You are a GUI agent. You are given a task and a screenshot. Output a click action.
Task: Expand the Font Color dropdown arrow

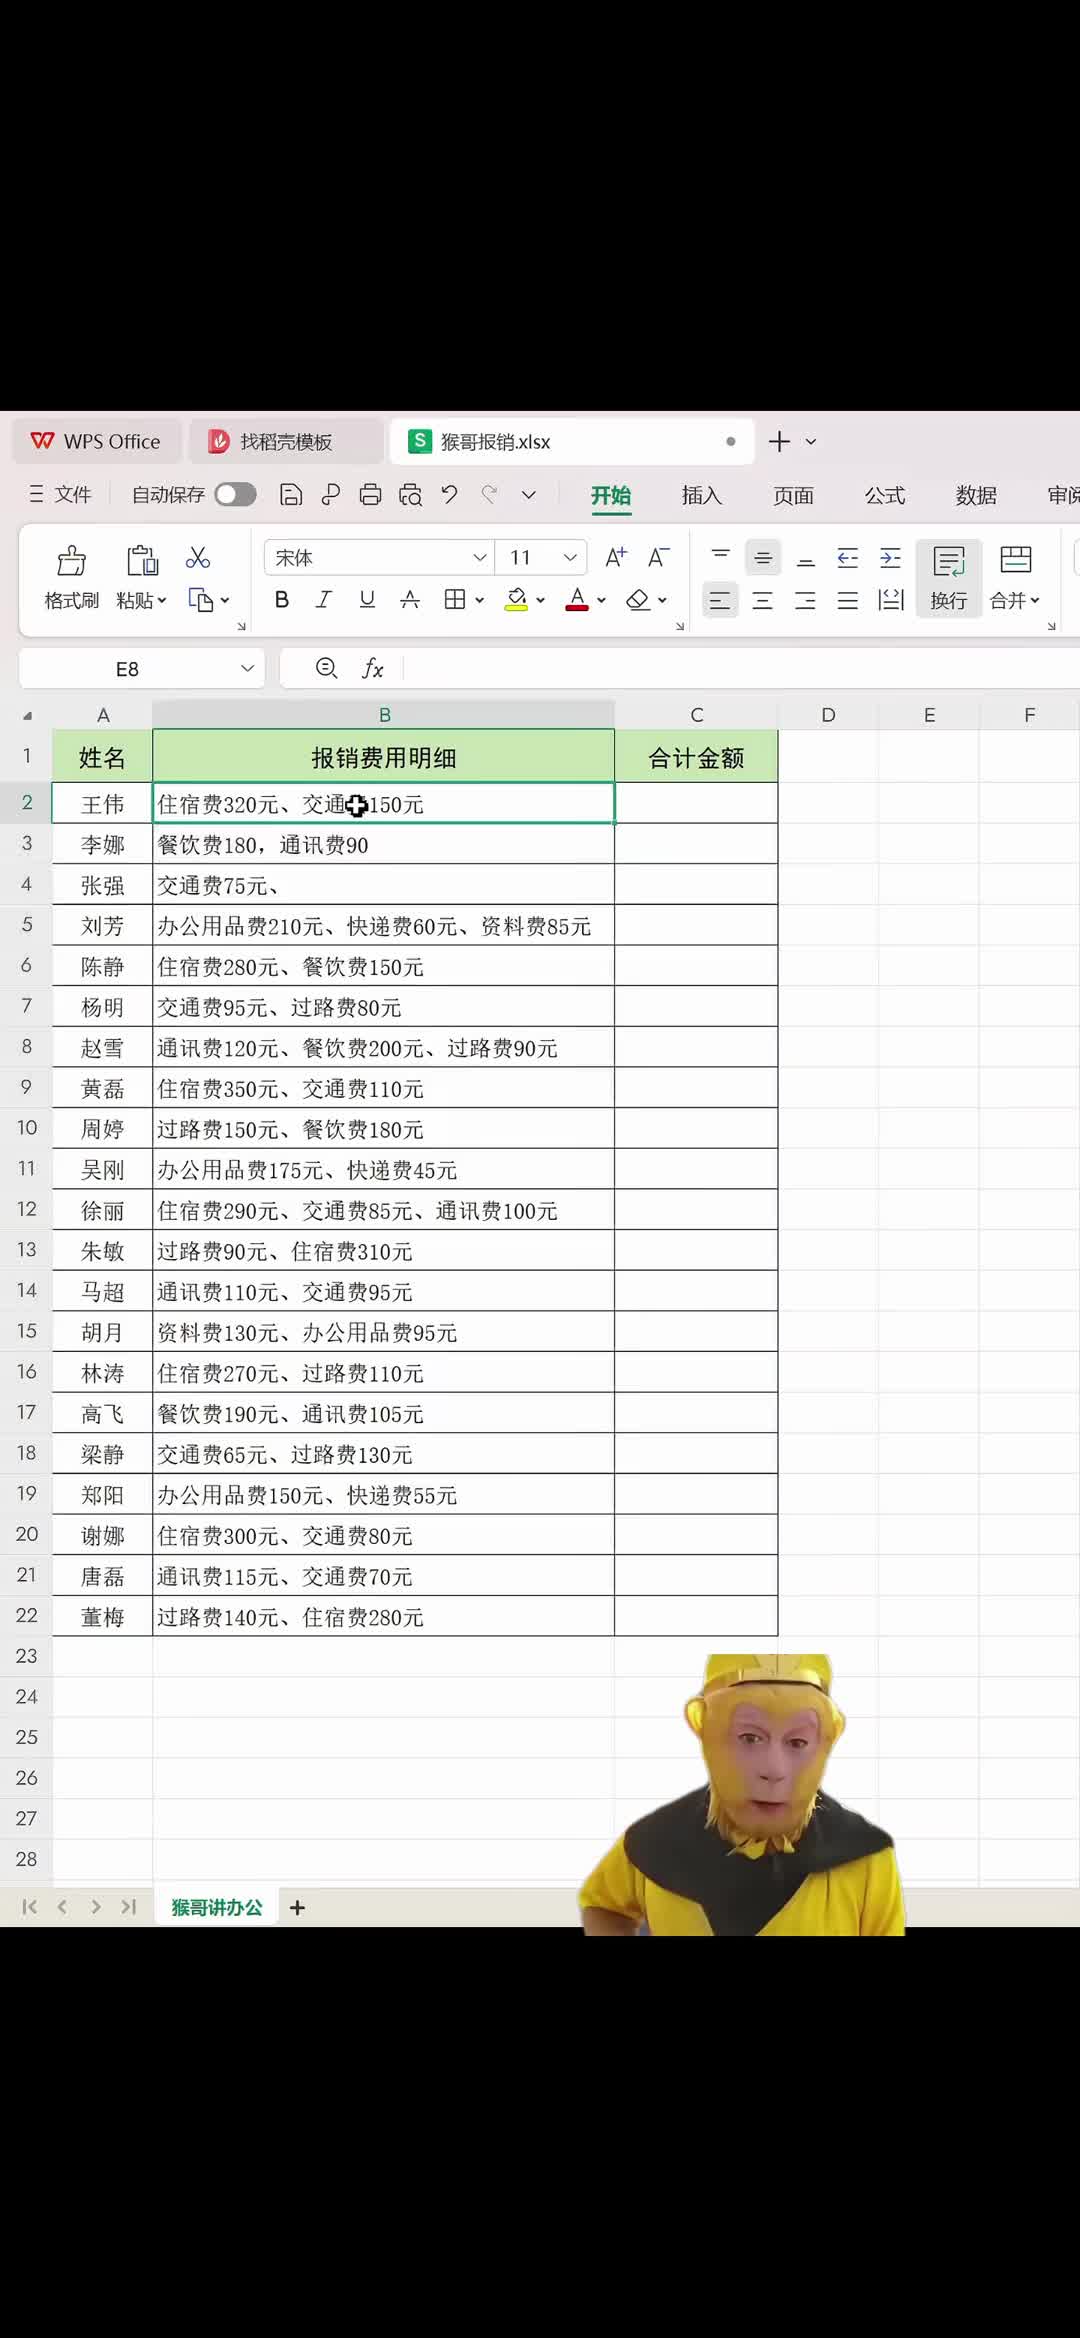pos(601,600)
